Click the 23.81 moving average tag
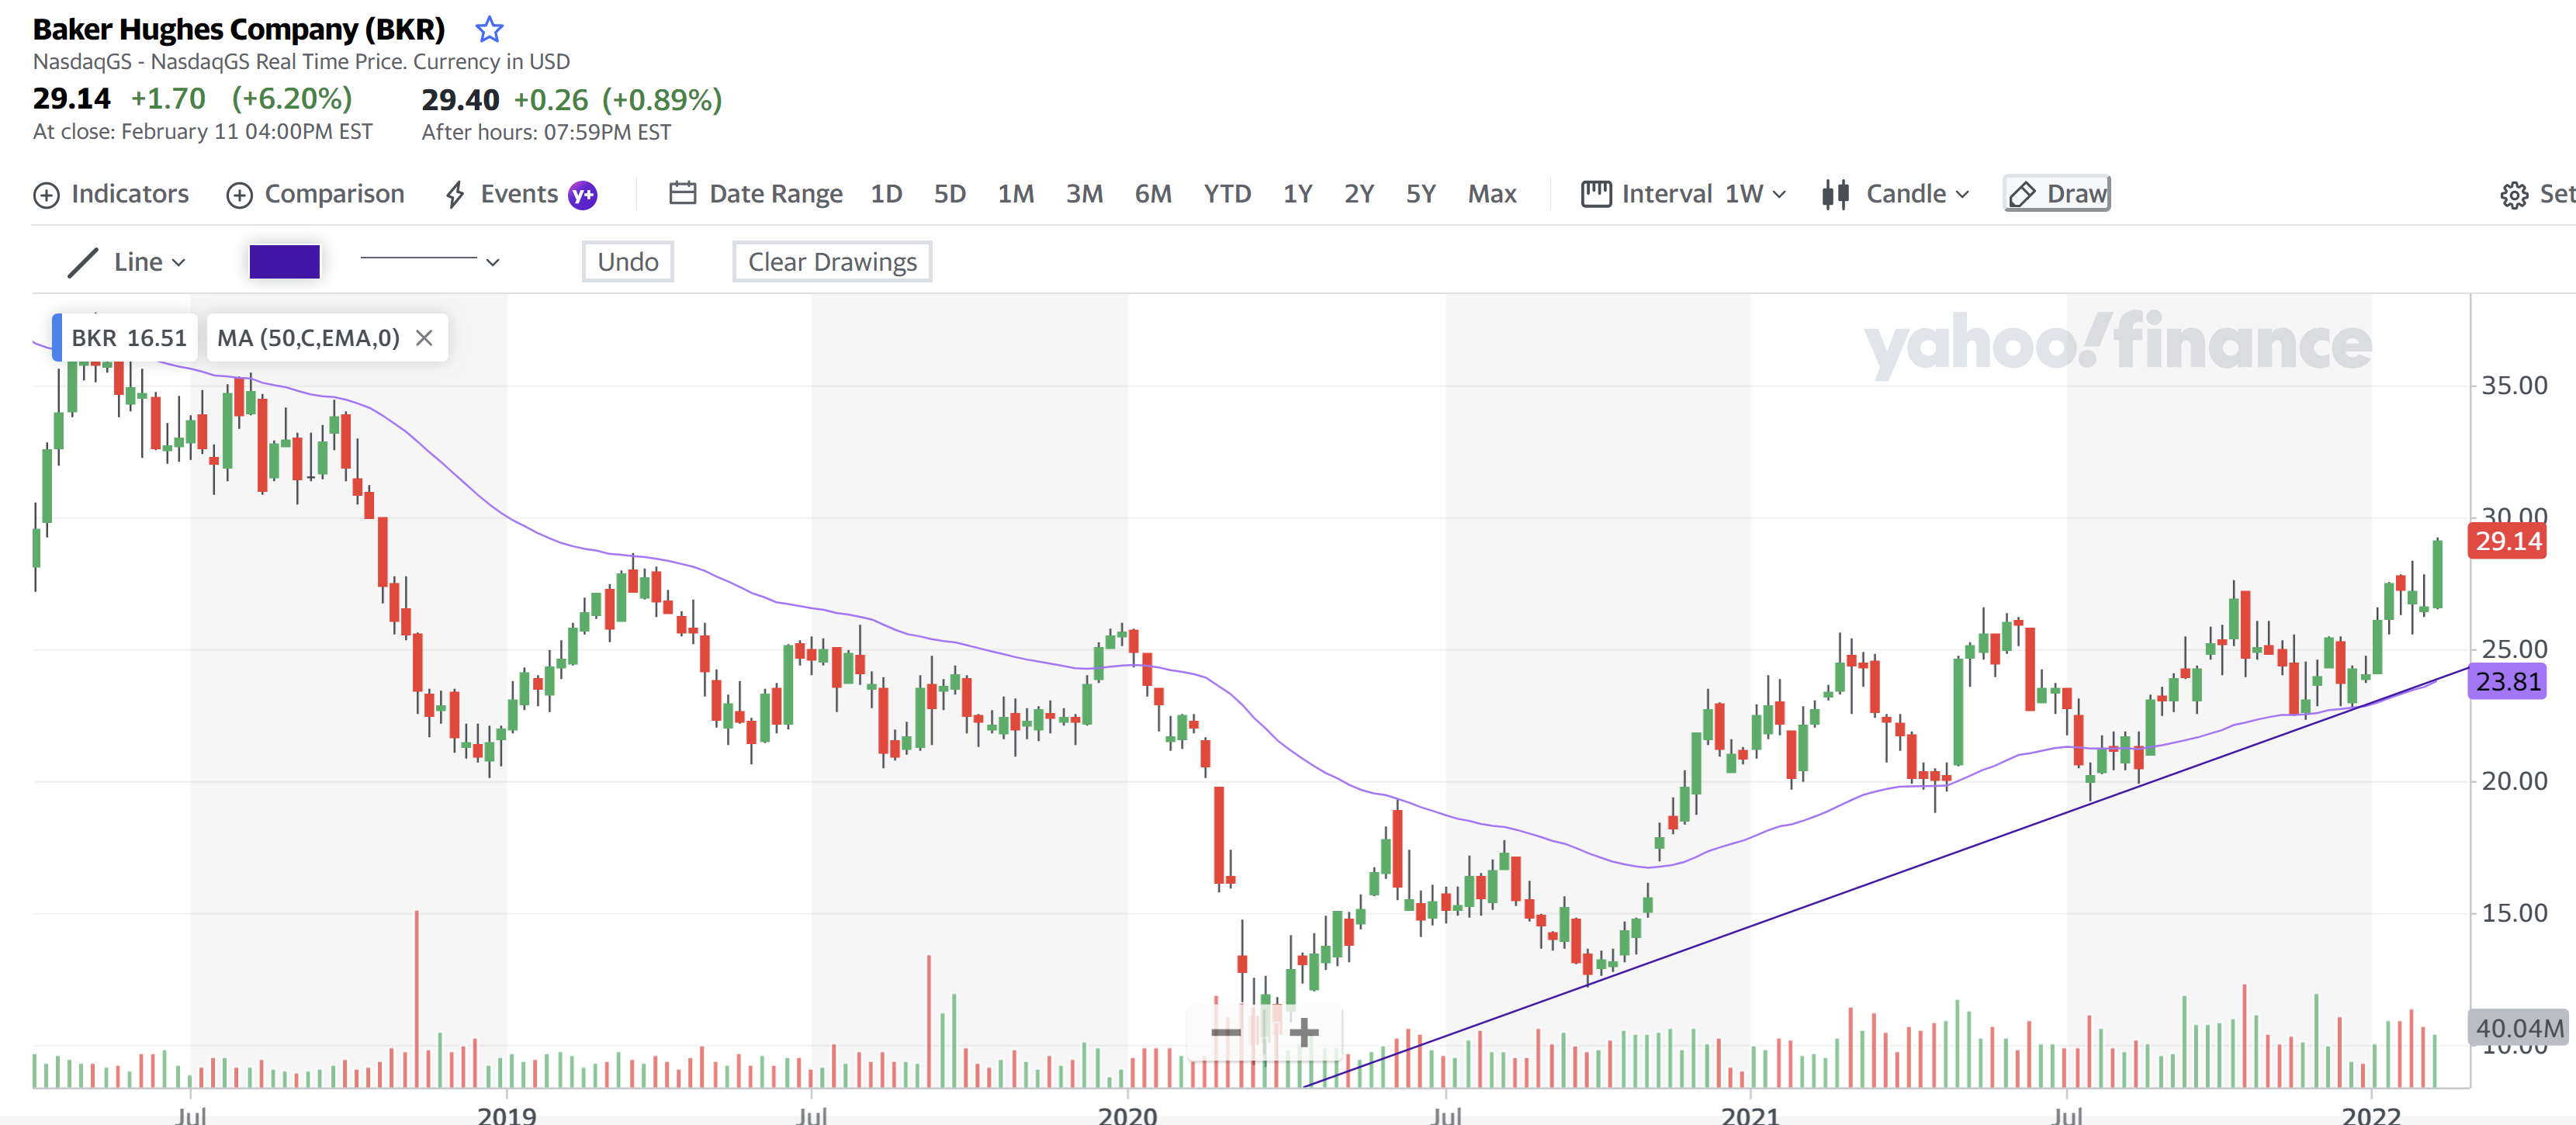Viewport: 2576px width, 1125px height. coord(2507,682)
